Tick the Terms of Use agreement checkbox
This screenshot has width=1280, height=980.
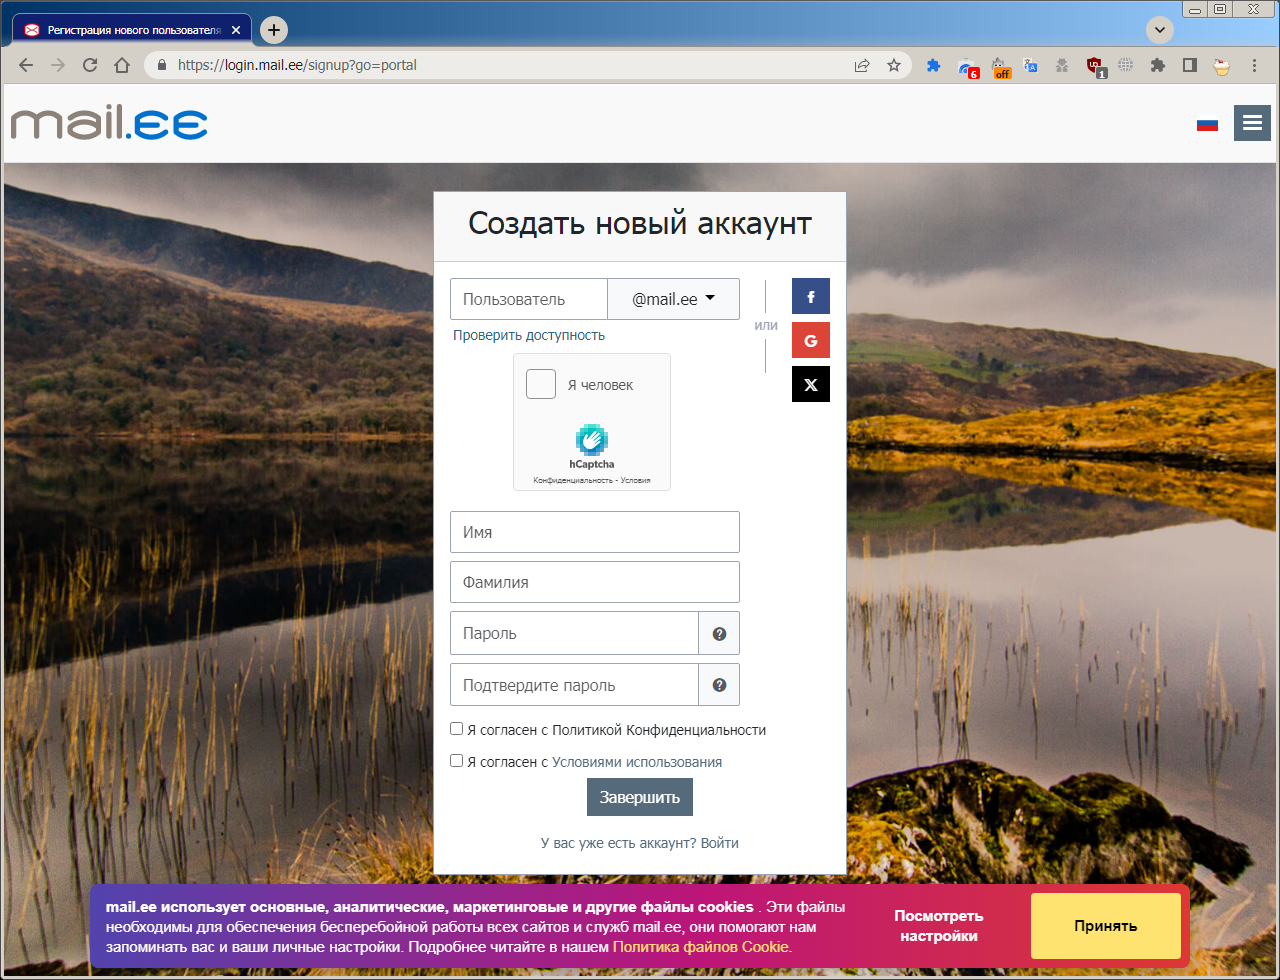(x=457, y=761)
